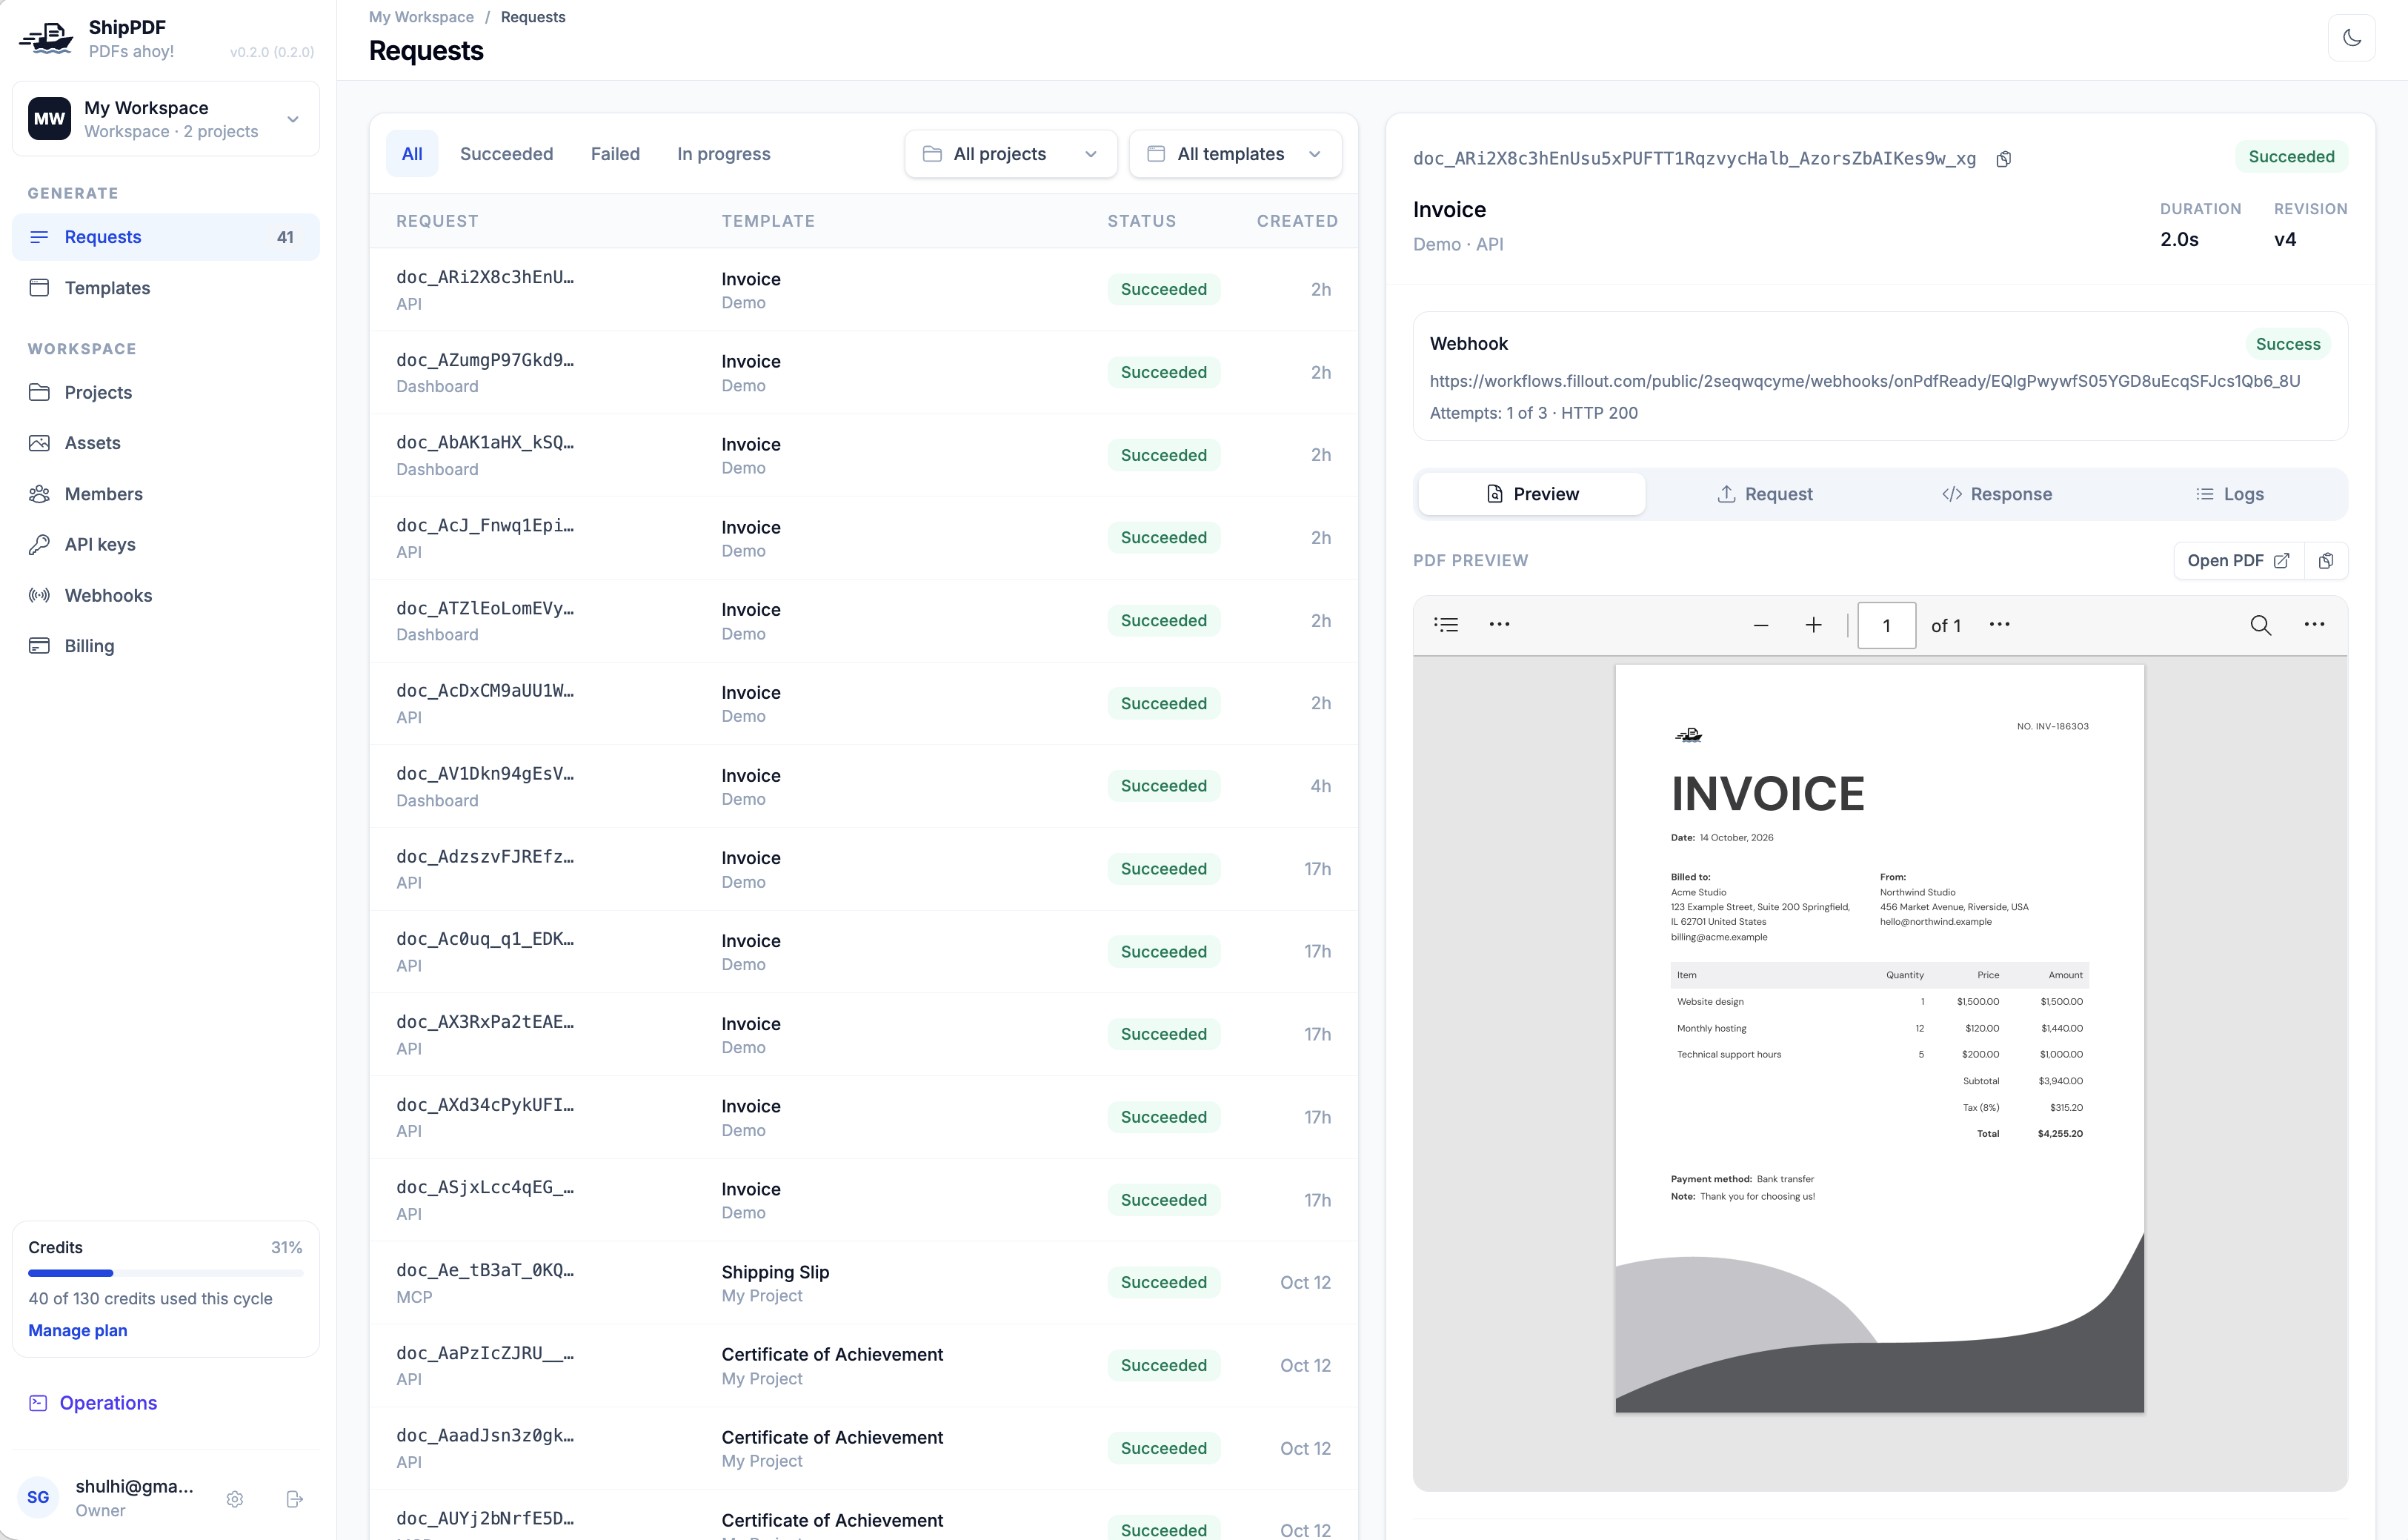
Task: Open the Members page
Action: (166, 494)
